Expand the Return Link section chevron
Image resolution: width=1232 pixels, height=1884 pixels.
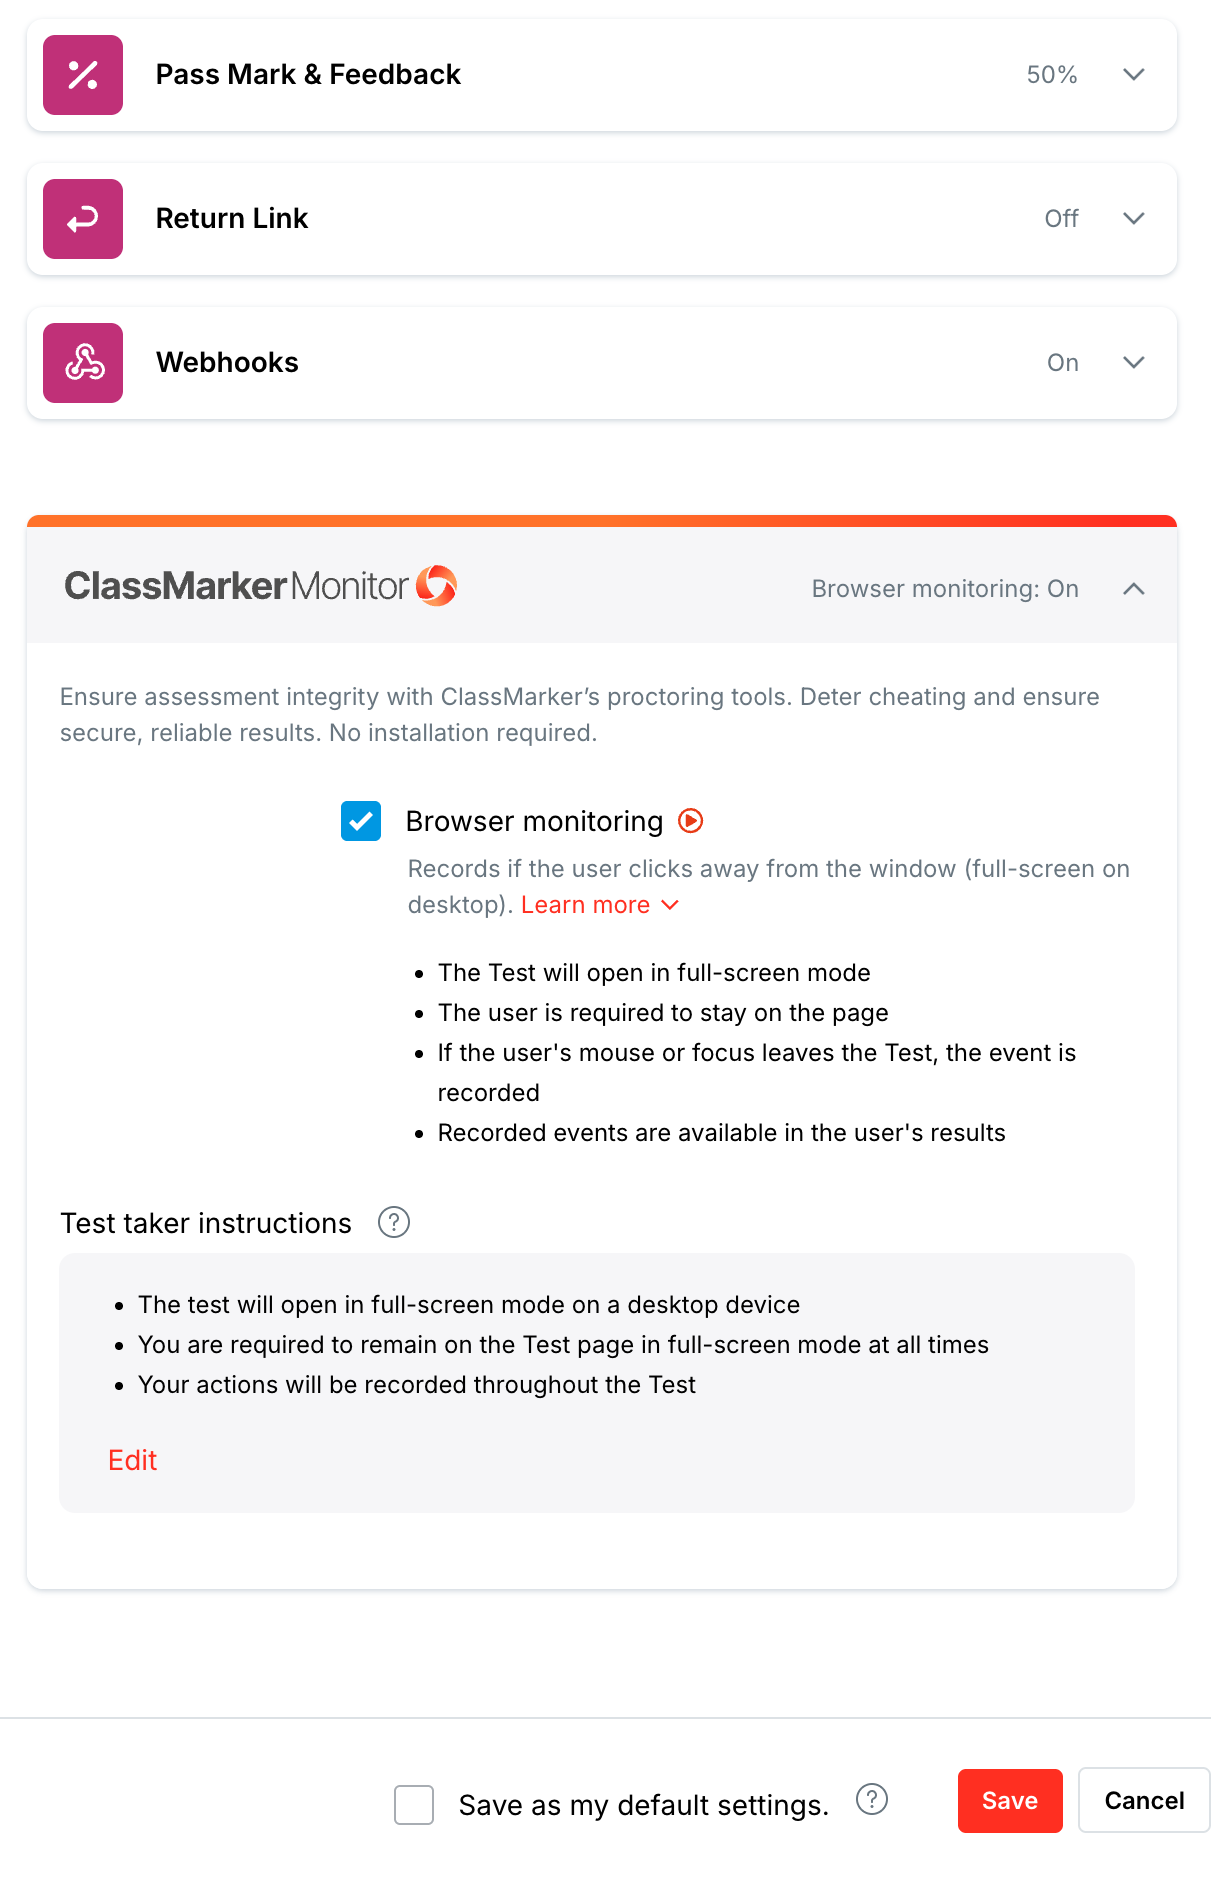pyautogui.click(x=1133, y=219)
